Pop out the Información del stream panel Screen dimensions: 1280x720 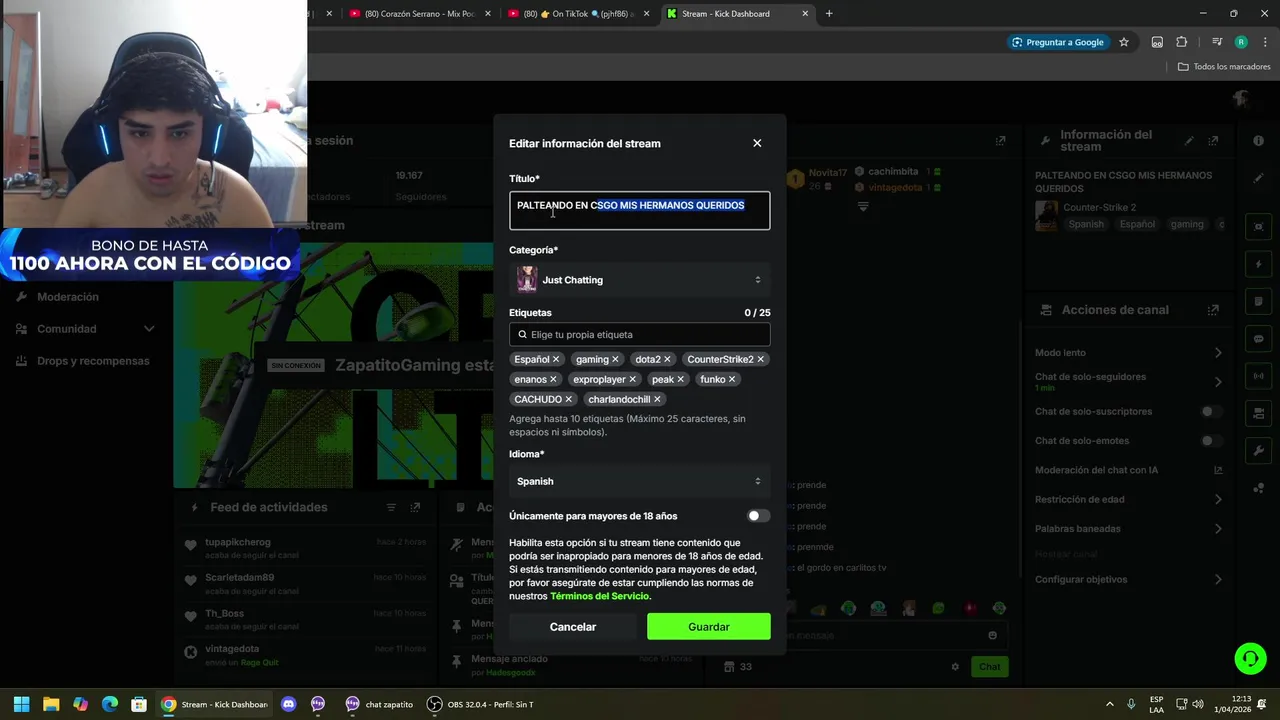1214,141
